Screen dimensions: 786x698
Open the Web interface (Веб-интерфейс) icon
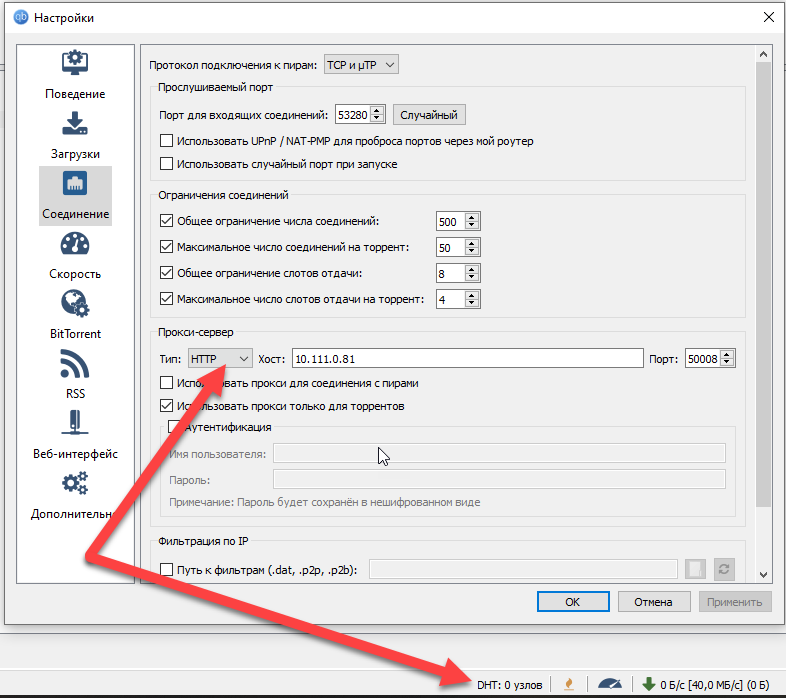point(75,422)
